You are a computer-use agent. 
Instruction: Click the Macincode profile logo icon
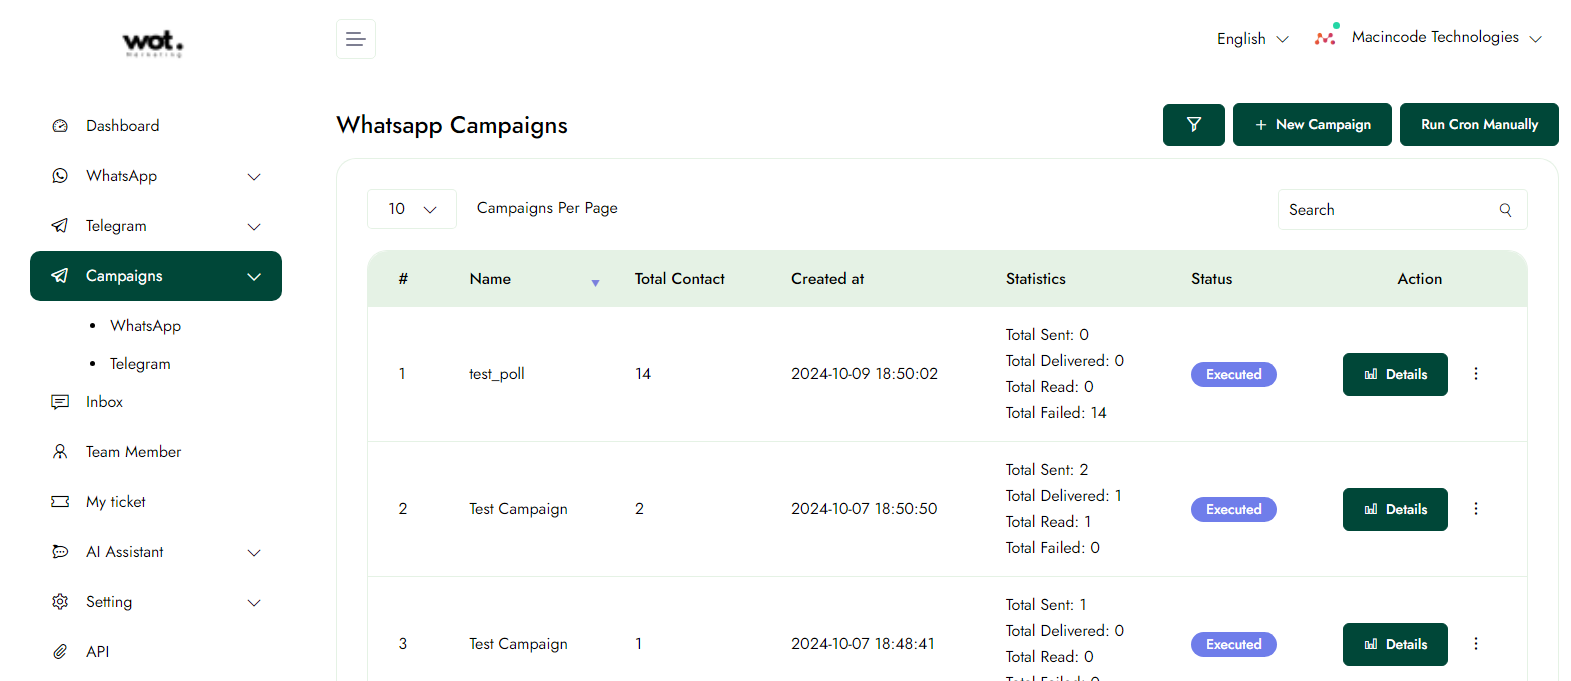1325,38
